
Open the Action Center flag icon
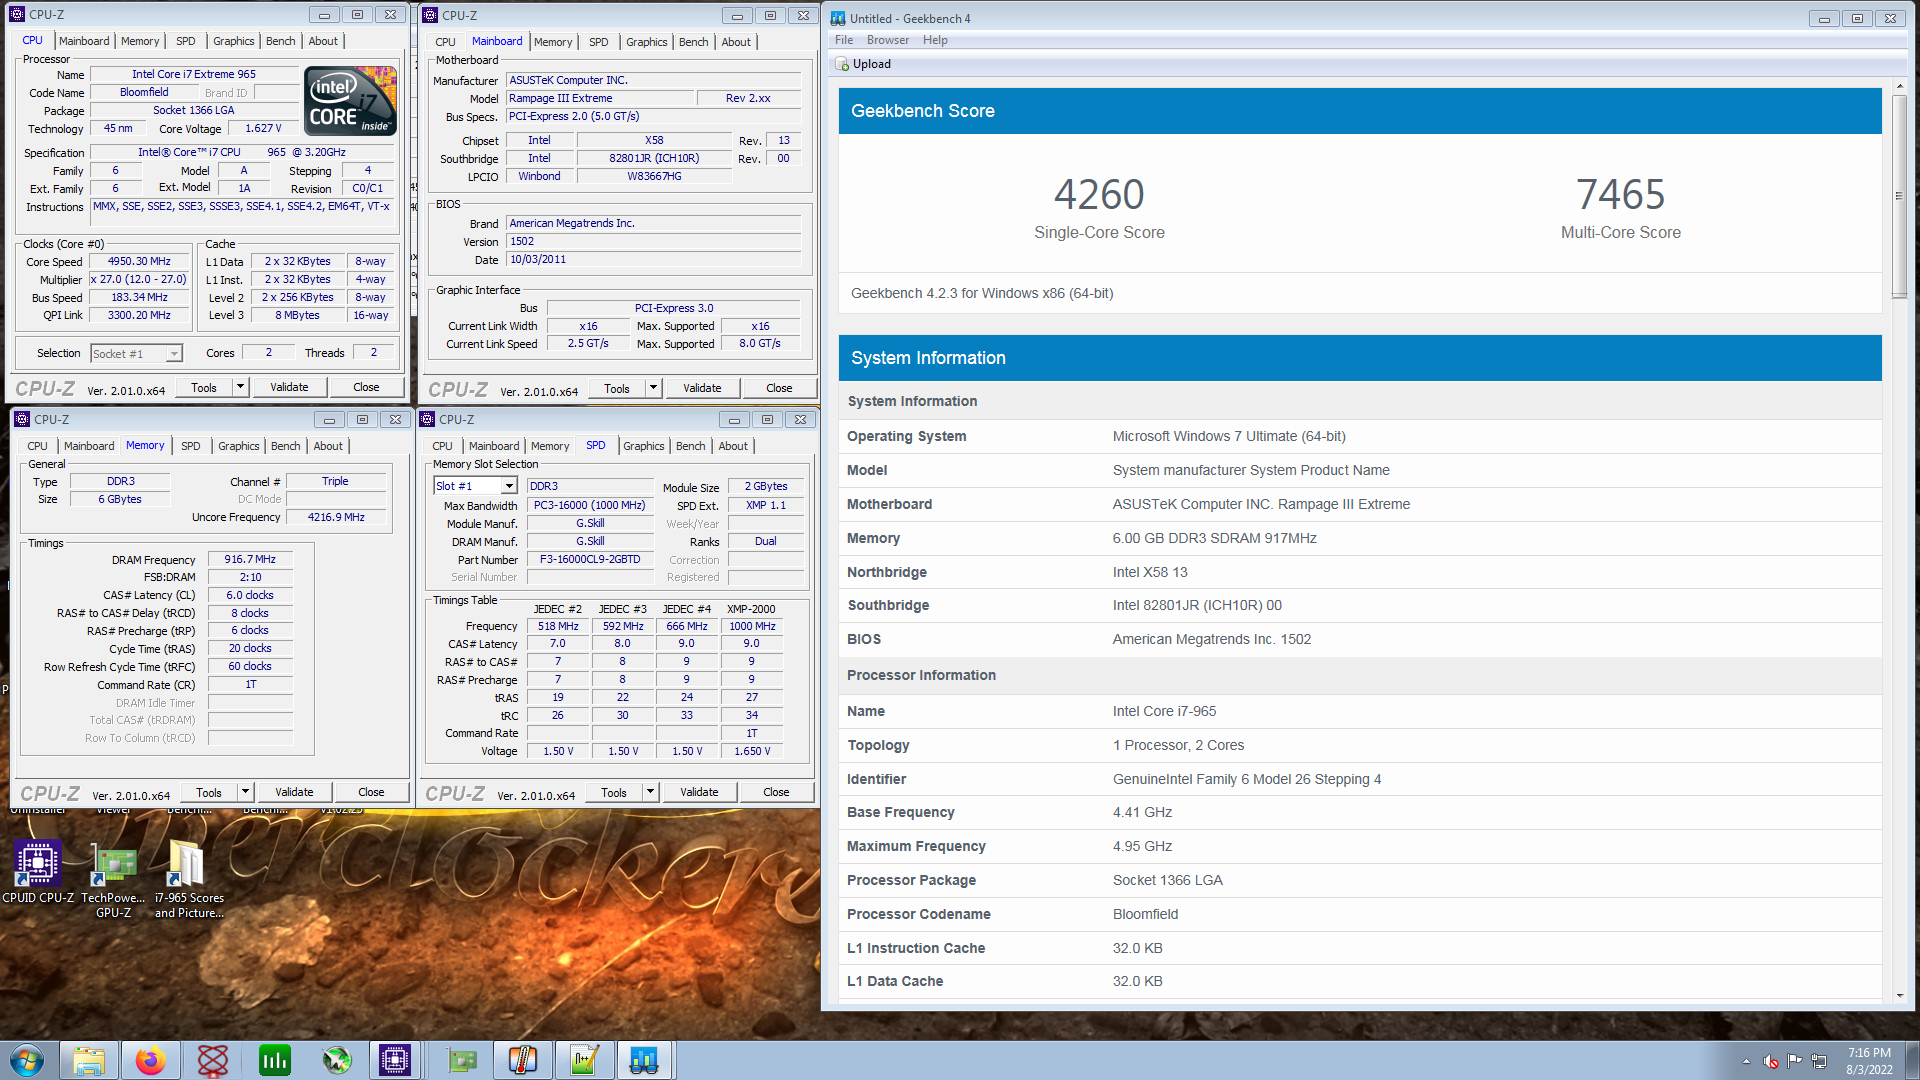[1795, 1061]
